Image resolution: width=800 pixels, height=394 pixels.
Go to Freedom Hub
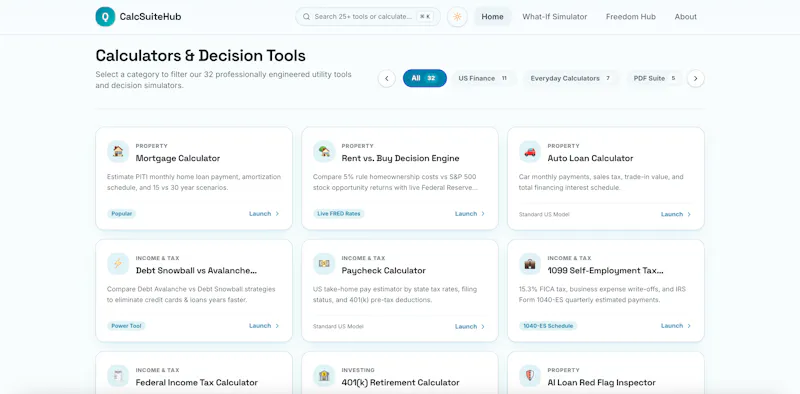click(x=631, y=17)
